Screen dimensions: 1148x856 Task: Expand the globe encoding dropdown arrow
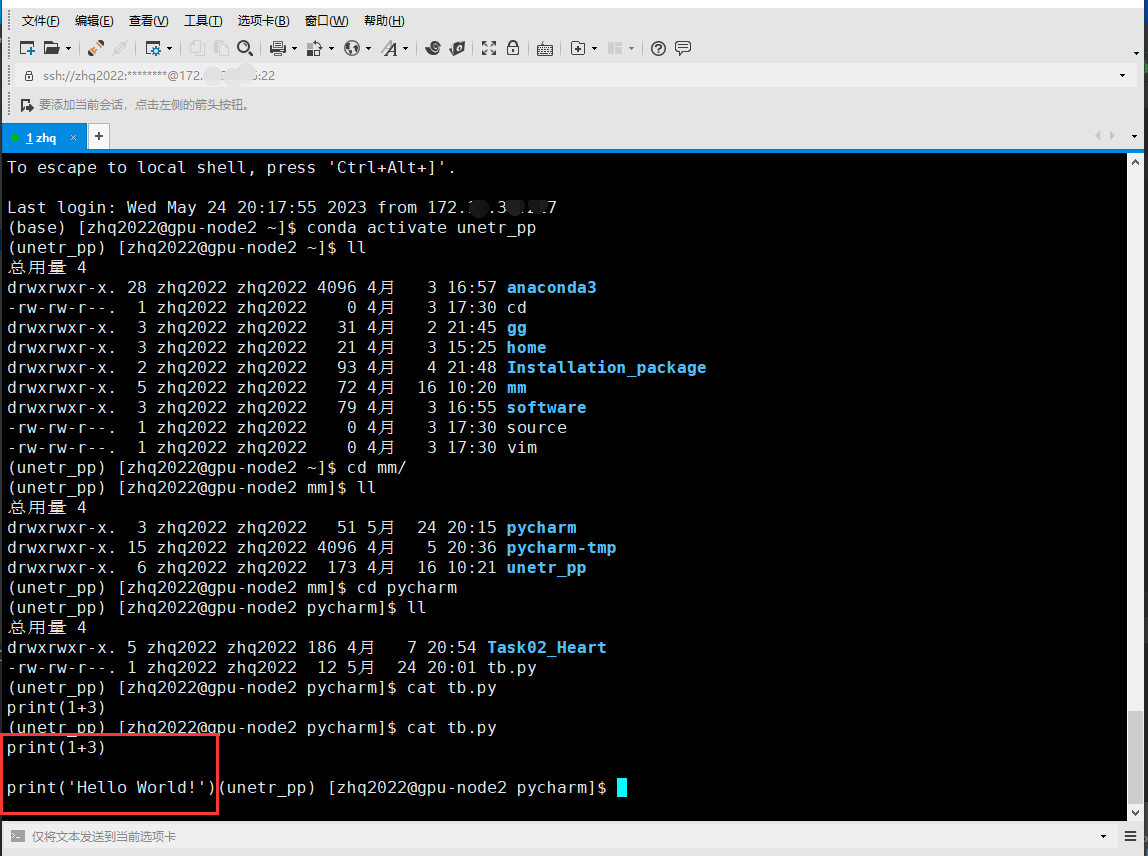(368, 48)
